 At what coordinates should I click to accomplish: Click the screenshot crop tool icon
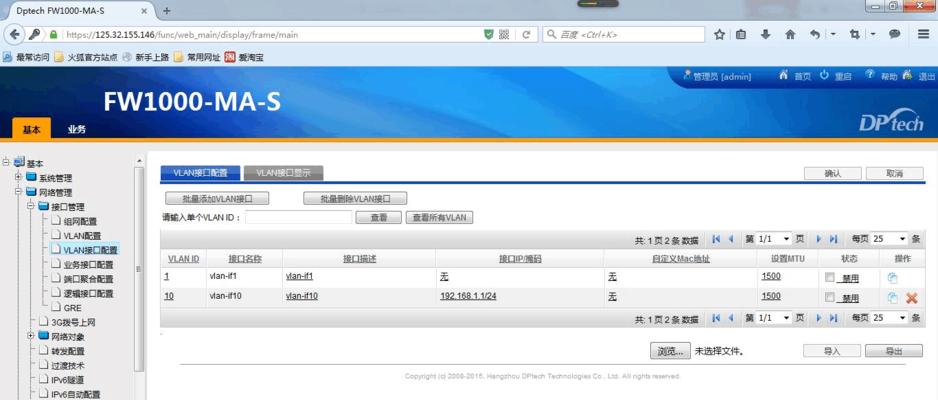click(x=854, y=35)
